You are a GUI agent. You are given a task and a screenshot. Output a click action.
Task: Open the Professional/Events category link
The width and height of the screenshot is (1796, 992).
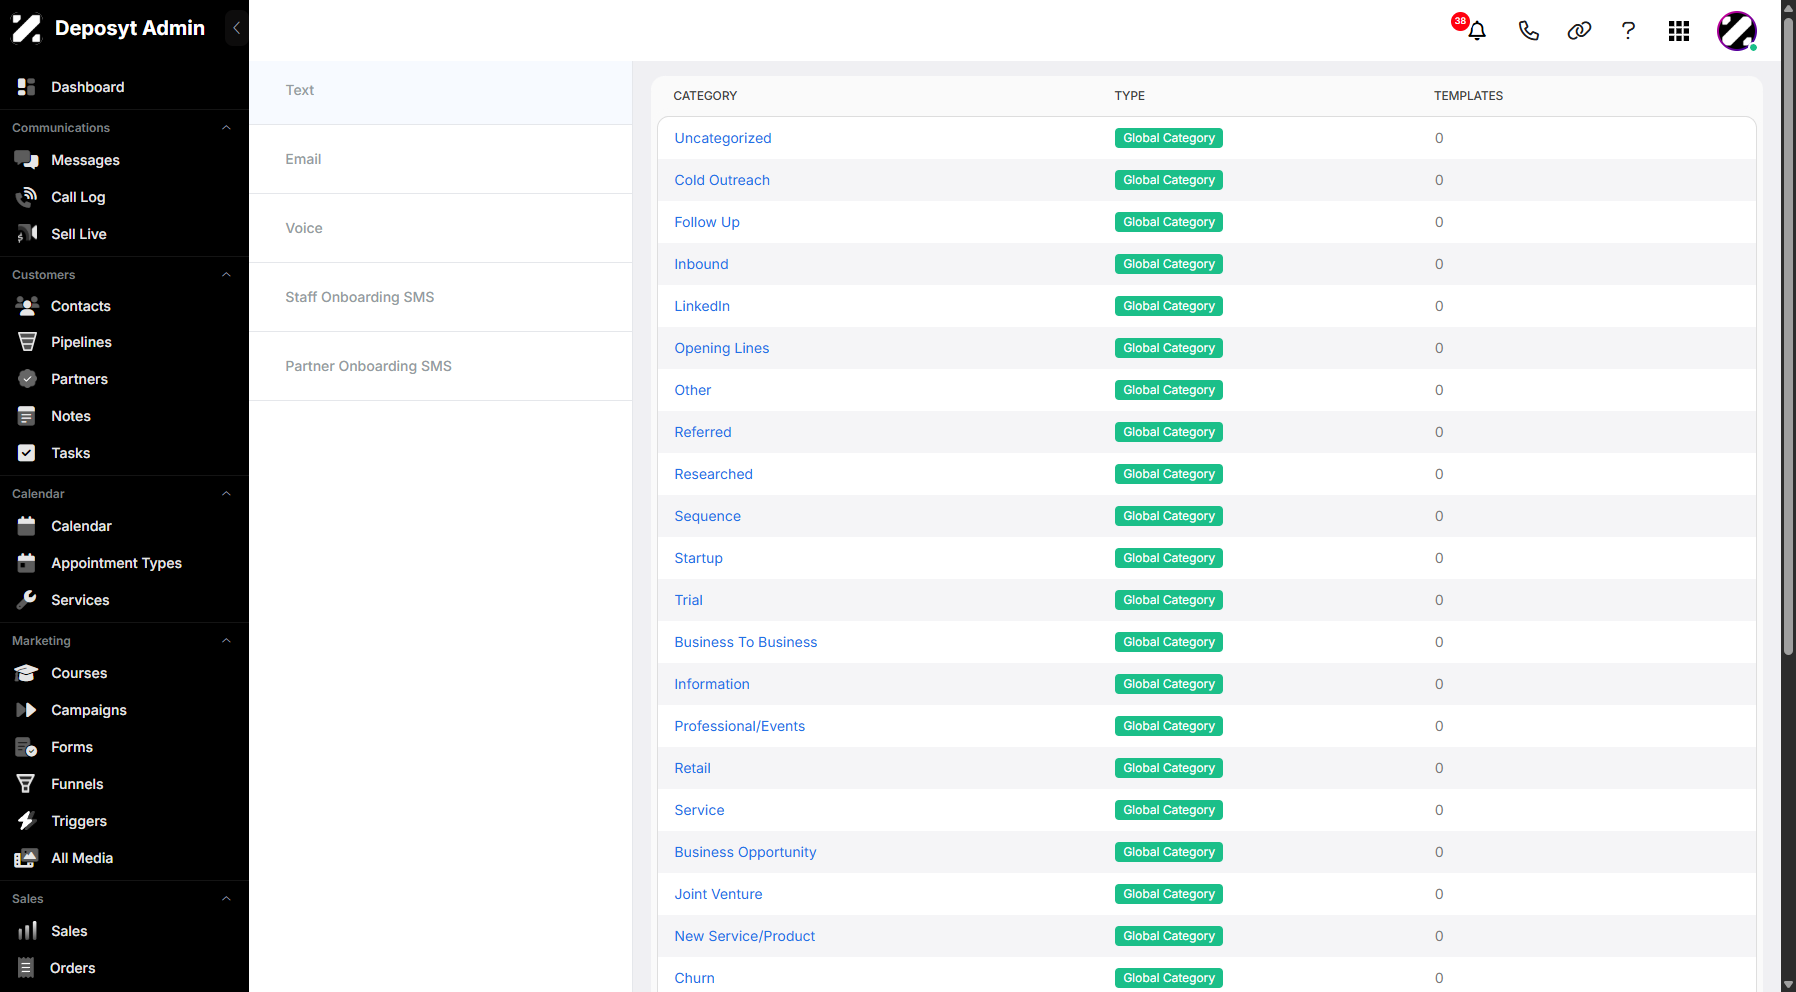coord(739,726)
